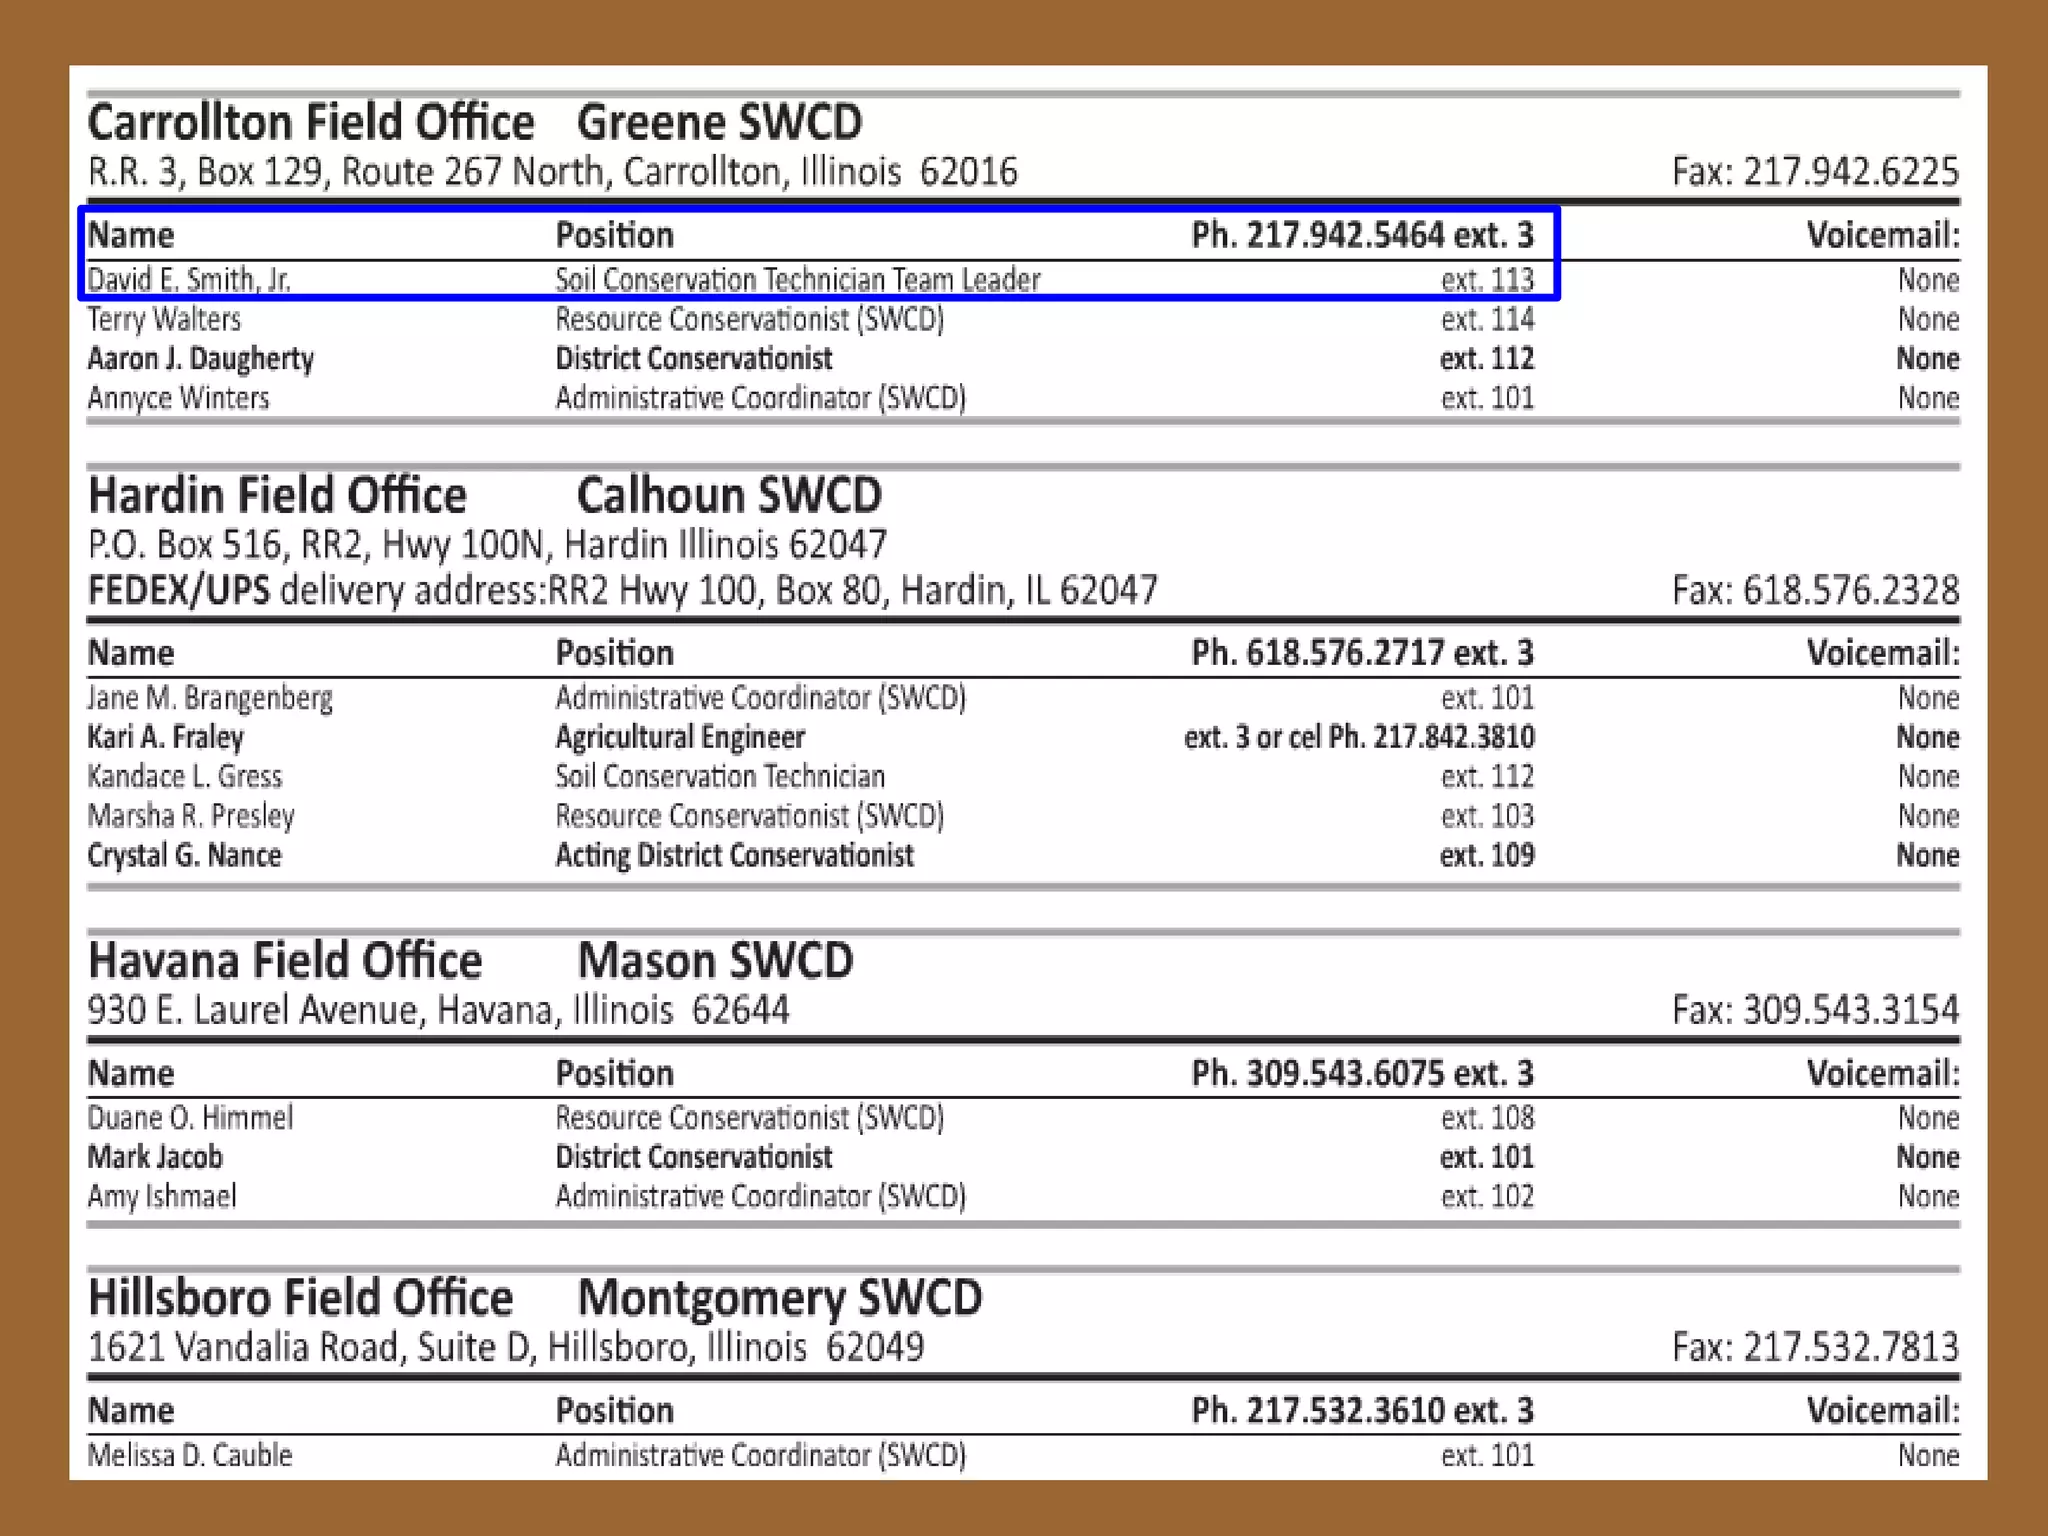This screenshot has height=1536, width=2048.
Task: Select Terry Walters row name
Action: (x=164, y=320)
